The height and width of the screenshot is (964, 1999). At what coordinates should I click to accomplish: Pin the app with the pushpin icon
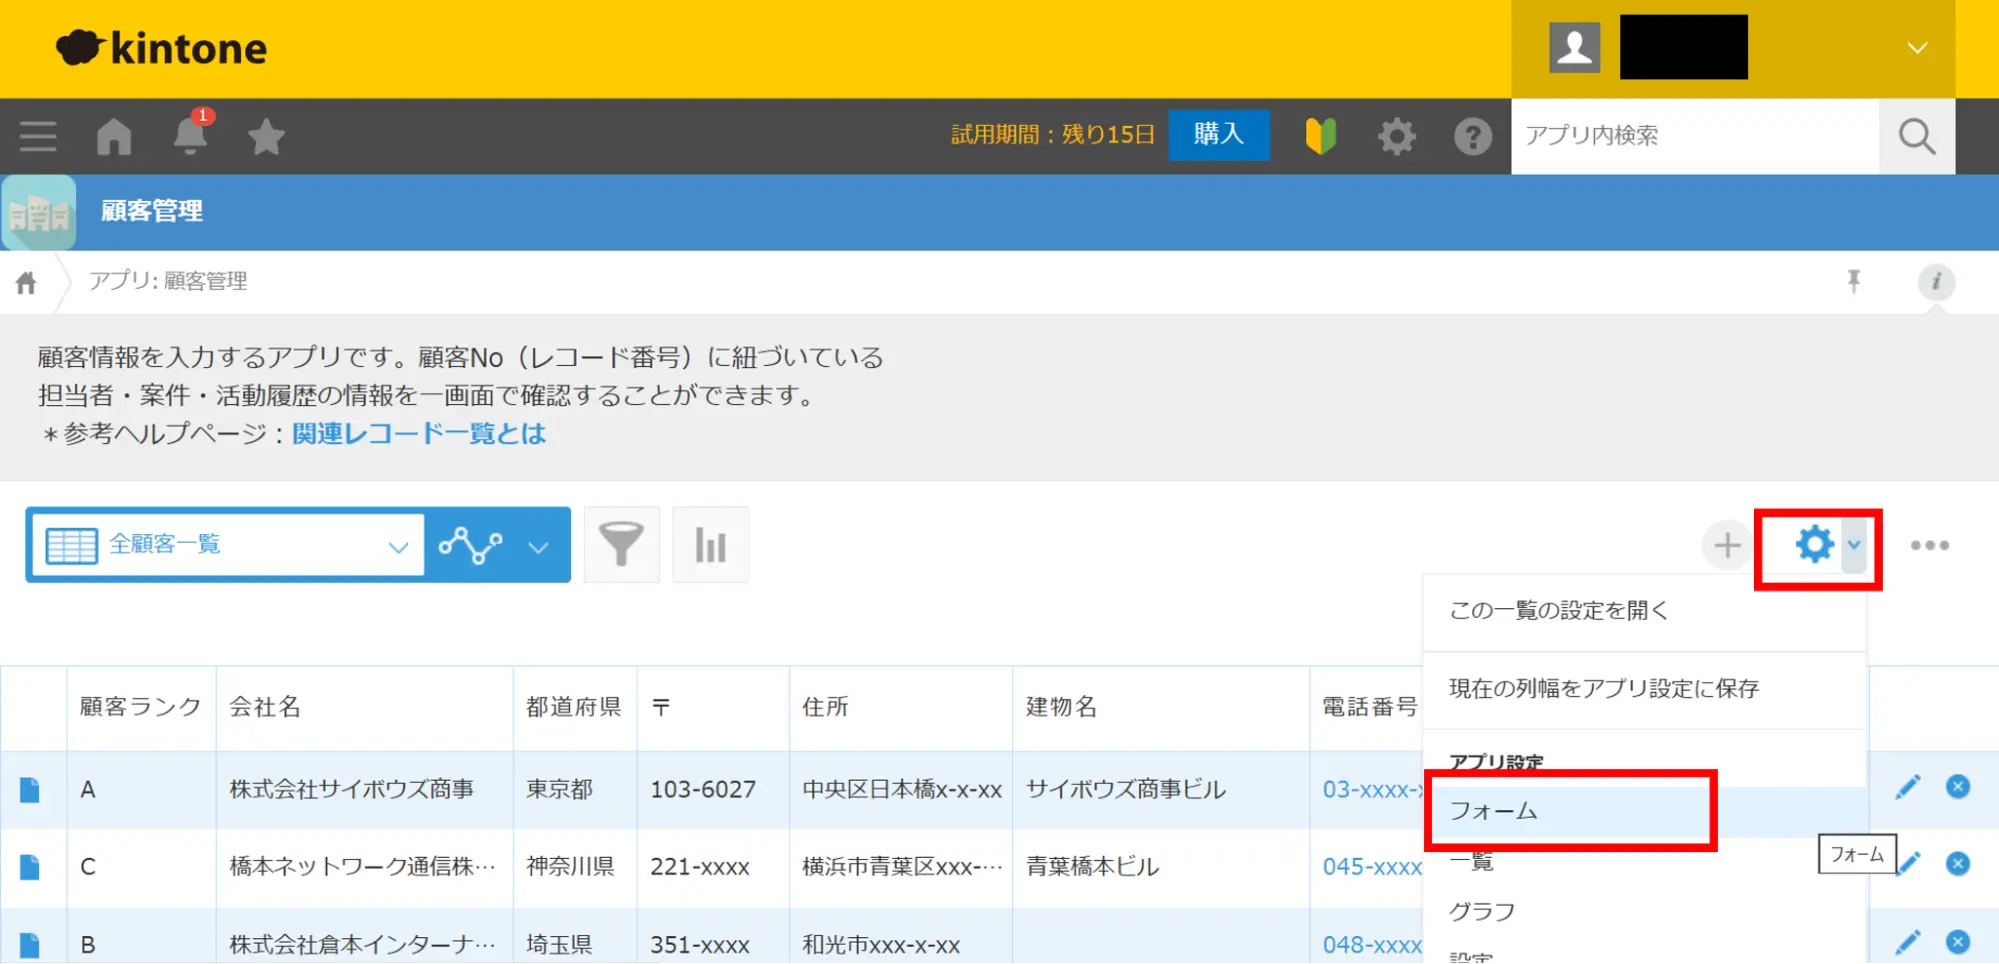point(1853,282)
